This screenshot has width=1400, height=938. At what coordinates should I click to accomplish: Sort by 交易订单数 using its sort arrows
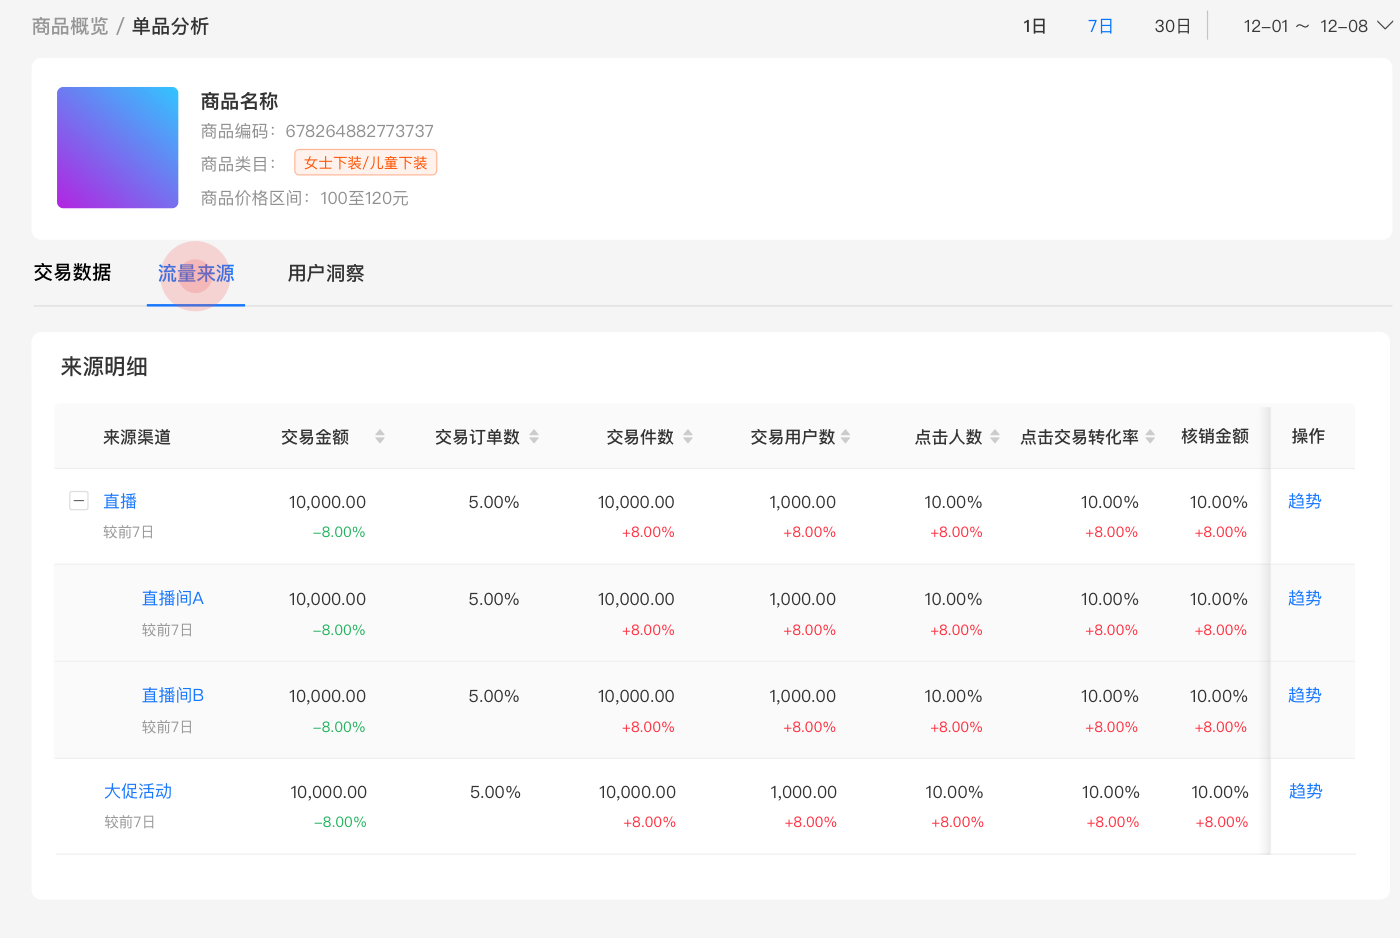pyautogui.click(x=535, y=436)
